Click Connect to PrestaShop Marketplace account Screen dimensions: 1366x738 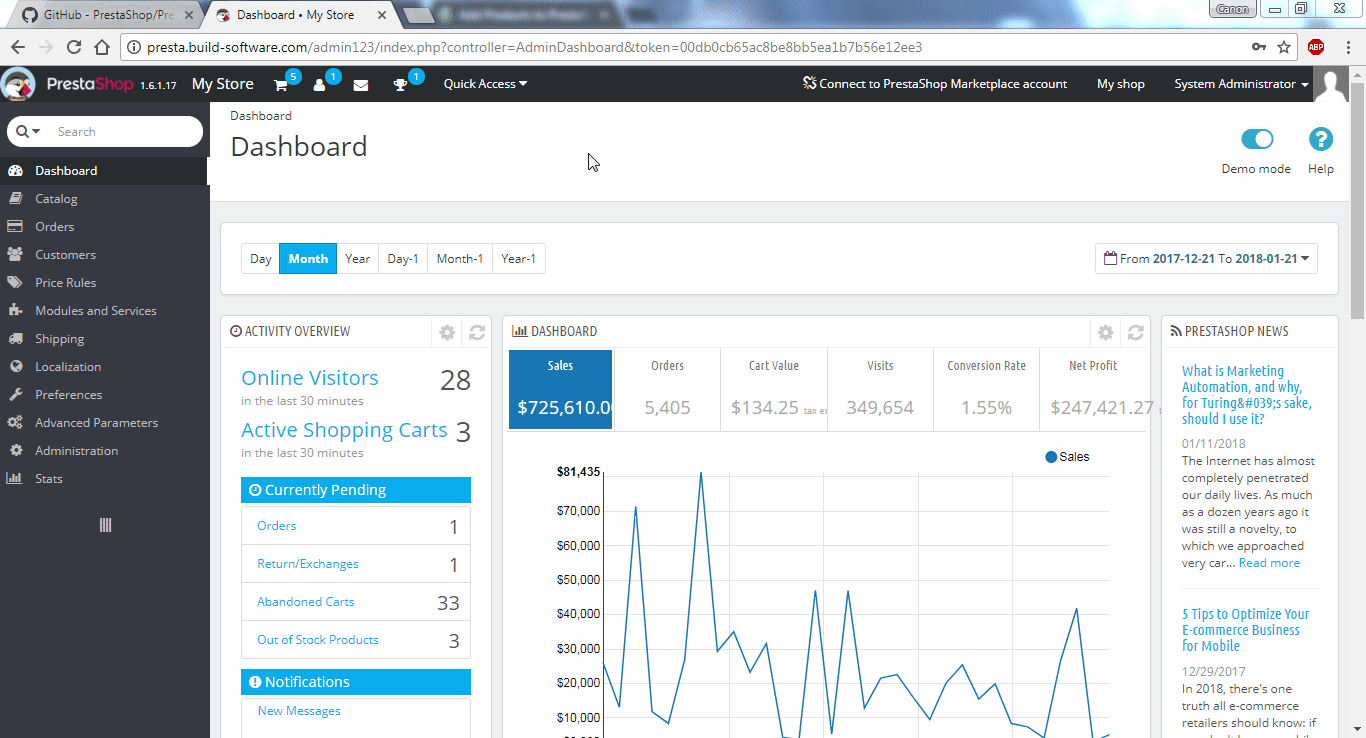pyautogui.click(x=935, y=84)
